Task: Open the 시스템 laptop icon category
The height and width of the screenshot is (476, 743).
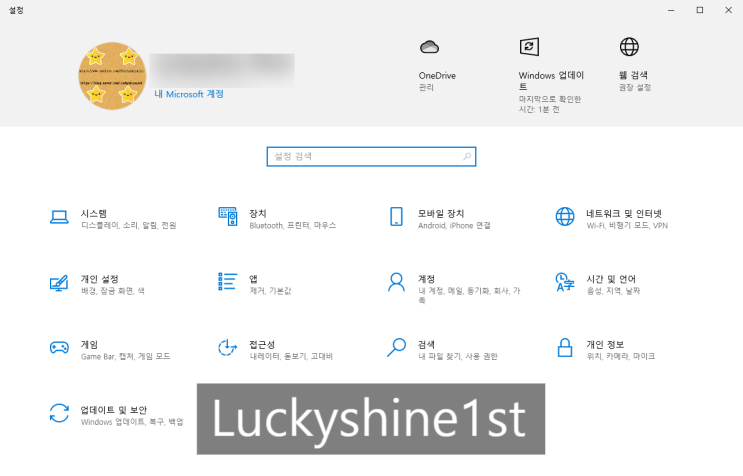Action: 59,217
